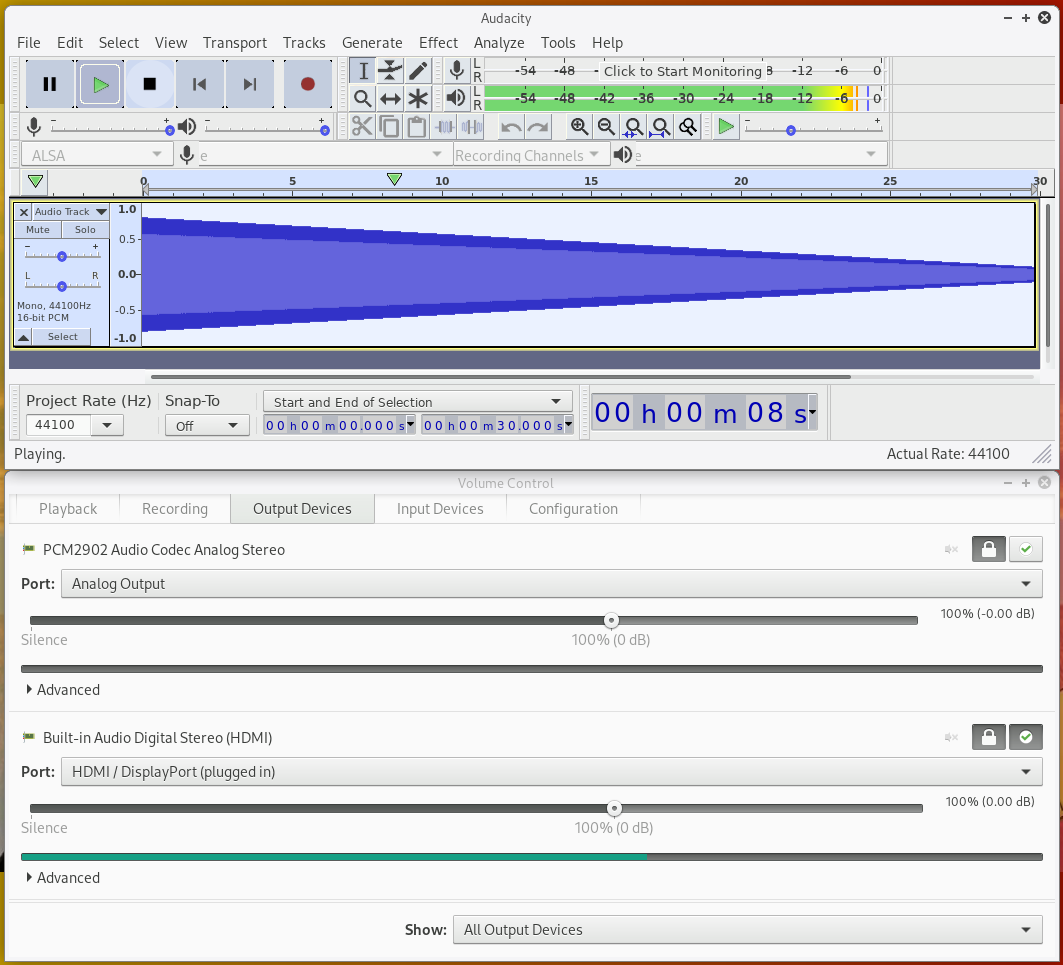Stop playback with the Stop button
This screenshot has width=1063, height=965.
(x=150, y=84)
